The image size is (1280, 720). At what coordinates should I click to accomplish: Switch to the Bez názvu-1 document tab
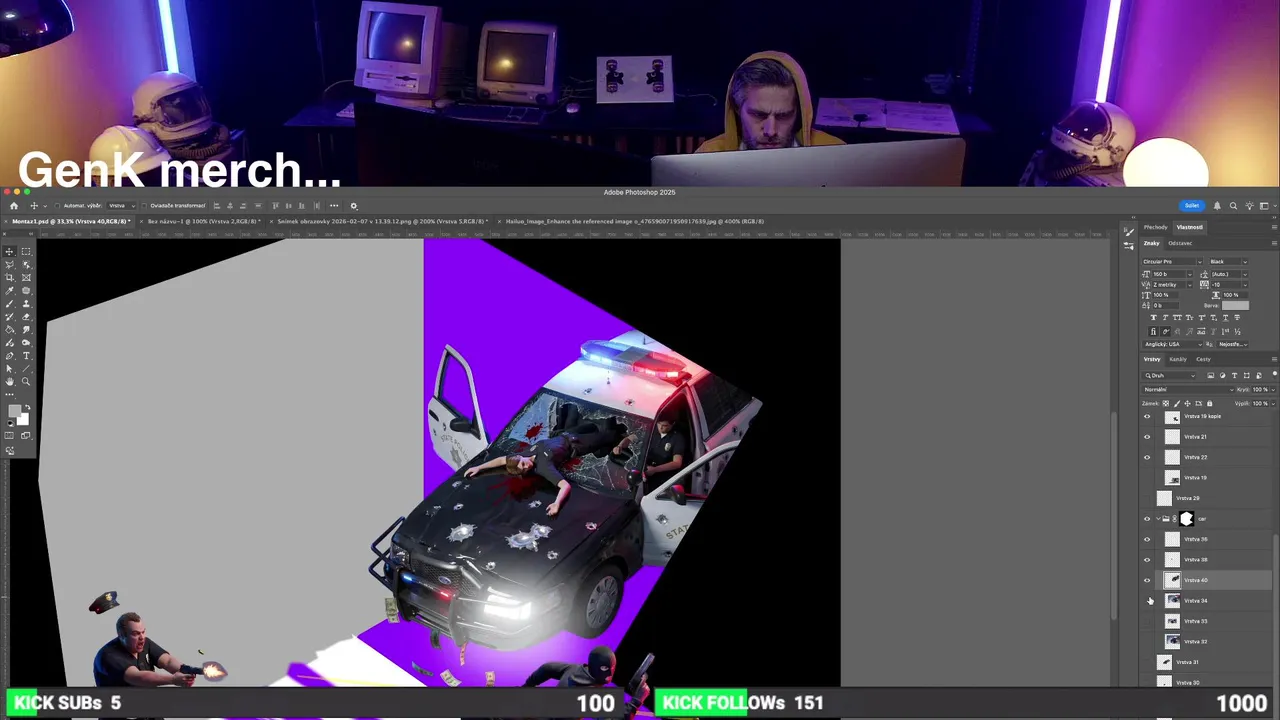click(x=203, y=221)
